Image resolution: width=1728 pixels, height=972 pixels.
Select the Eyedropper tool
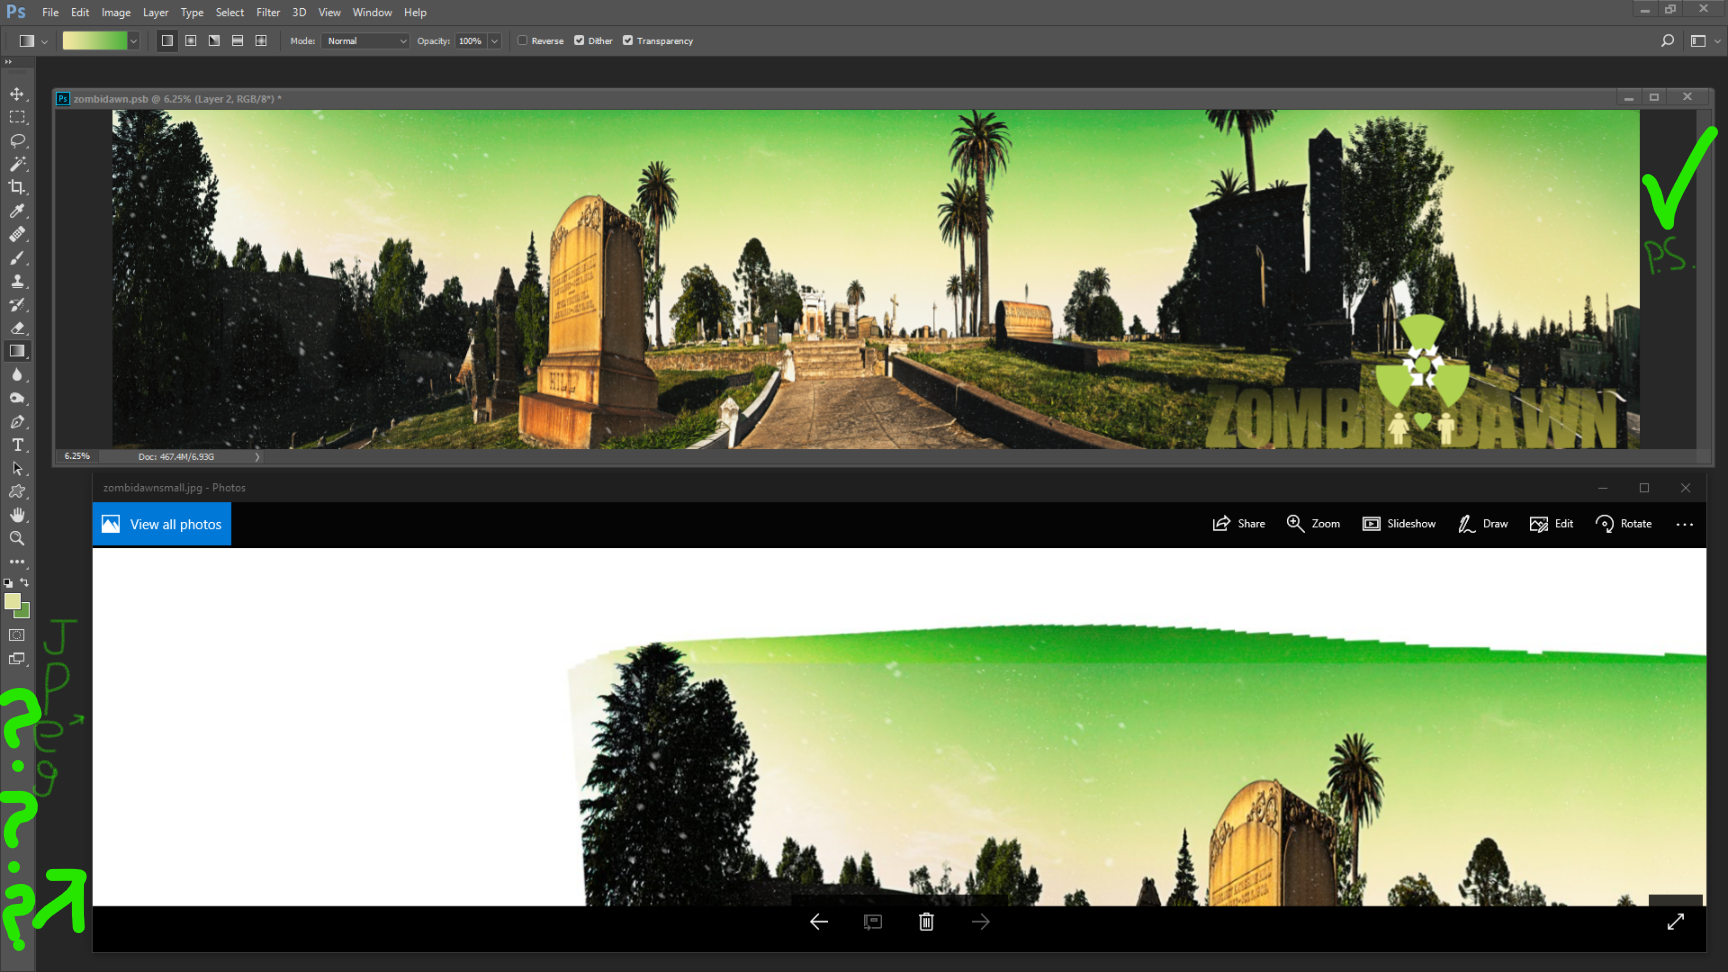[x=17, y=211]
